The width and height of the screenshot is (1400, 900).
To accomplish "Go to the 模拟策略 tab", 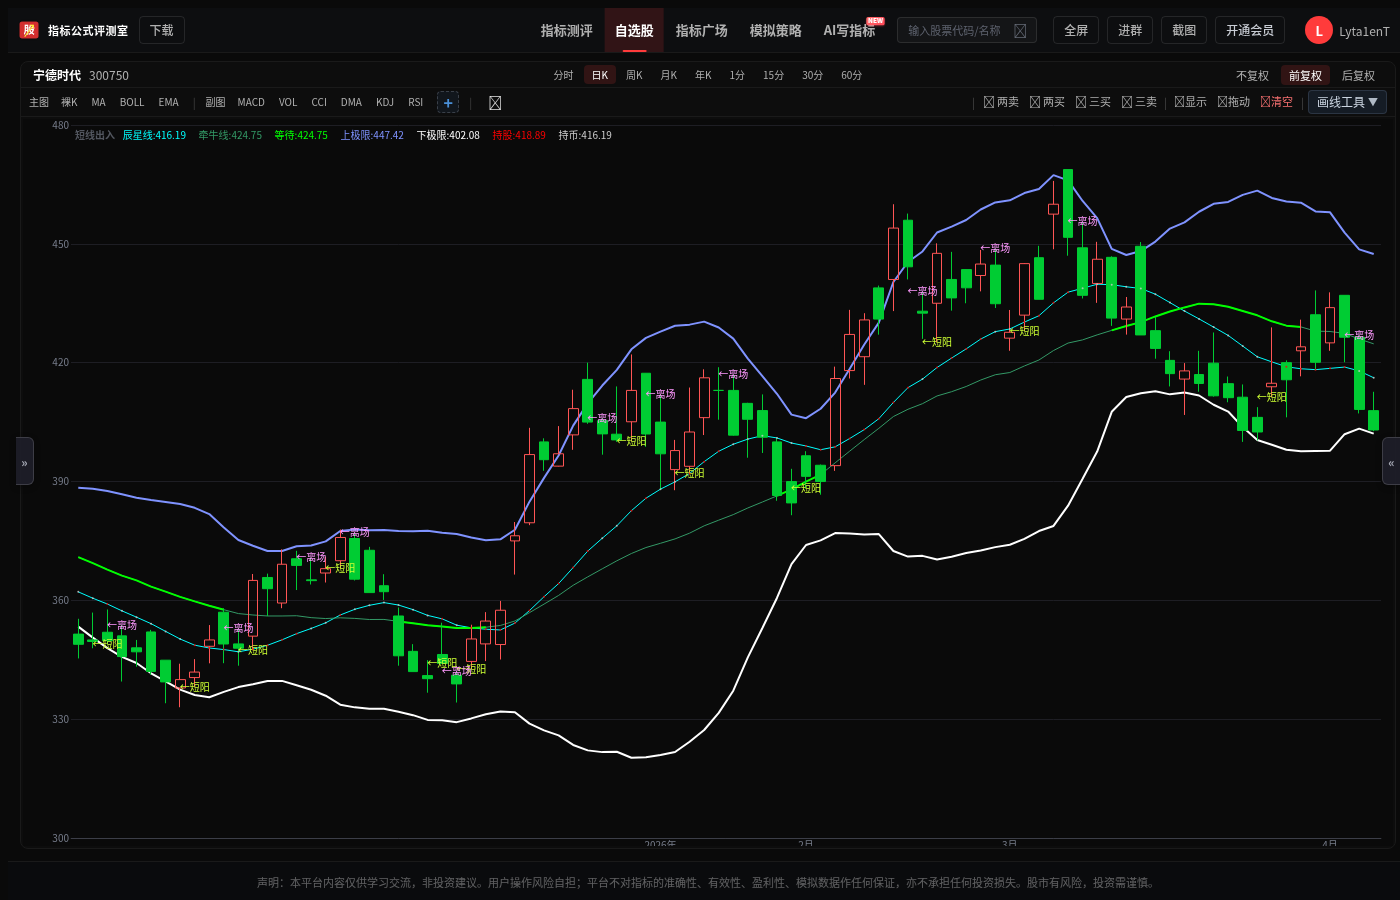I will 776,31.
